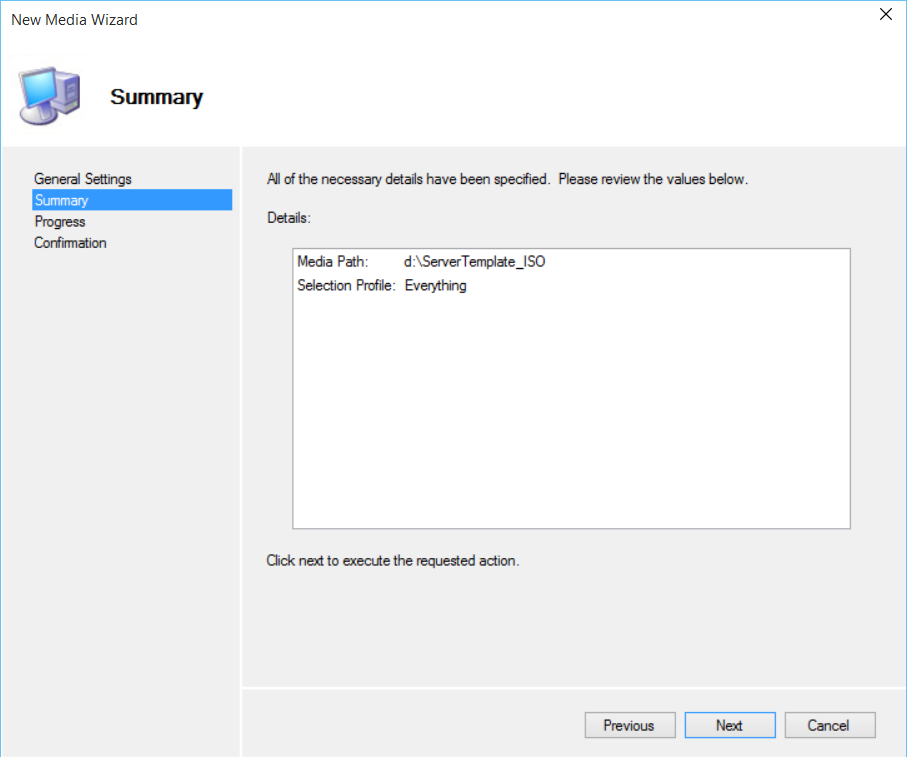Select the d:\ServerTemplate_ISO path value
Image resolution: width=907 pixels, height=757 pixels.
tap(475, 262)
